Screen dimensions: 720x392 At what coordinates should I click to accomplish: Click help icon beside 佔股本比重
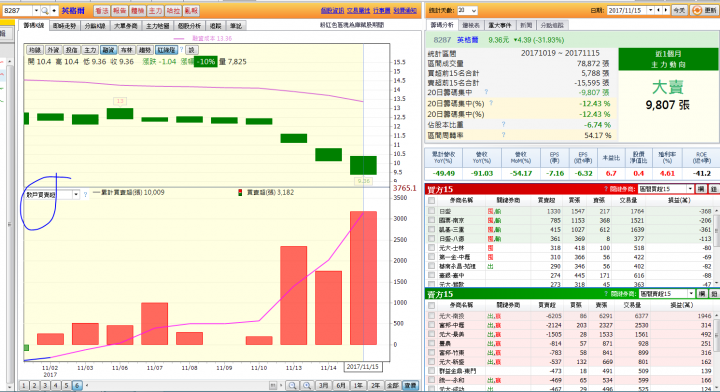pyautogui.click(x=503, y=124)
